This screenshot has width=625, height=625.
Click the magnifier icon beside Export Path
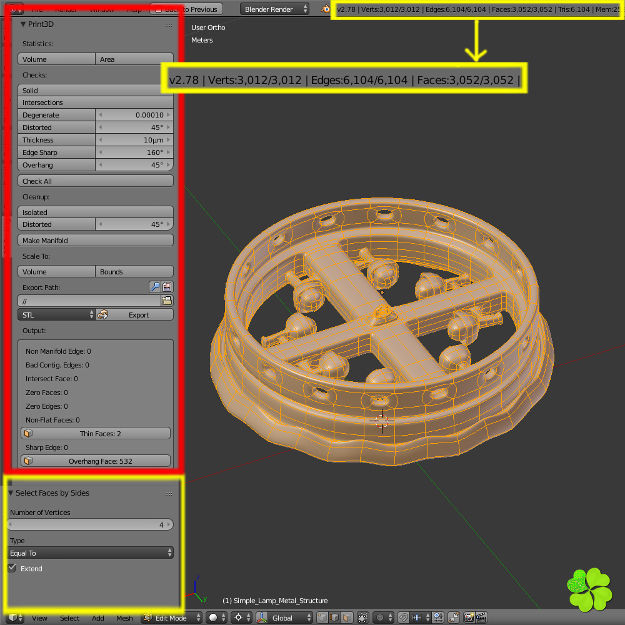[x=155, y=287]
